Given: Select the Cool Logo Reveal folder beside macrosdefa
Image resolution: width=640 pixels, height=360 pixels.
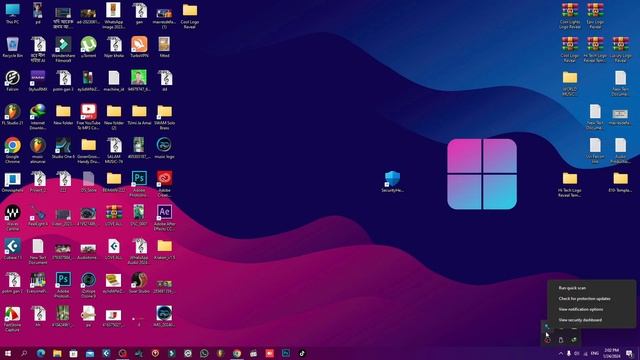Looking at the screenshot, I should (x=190, y=16).
